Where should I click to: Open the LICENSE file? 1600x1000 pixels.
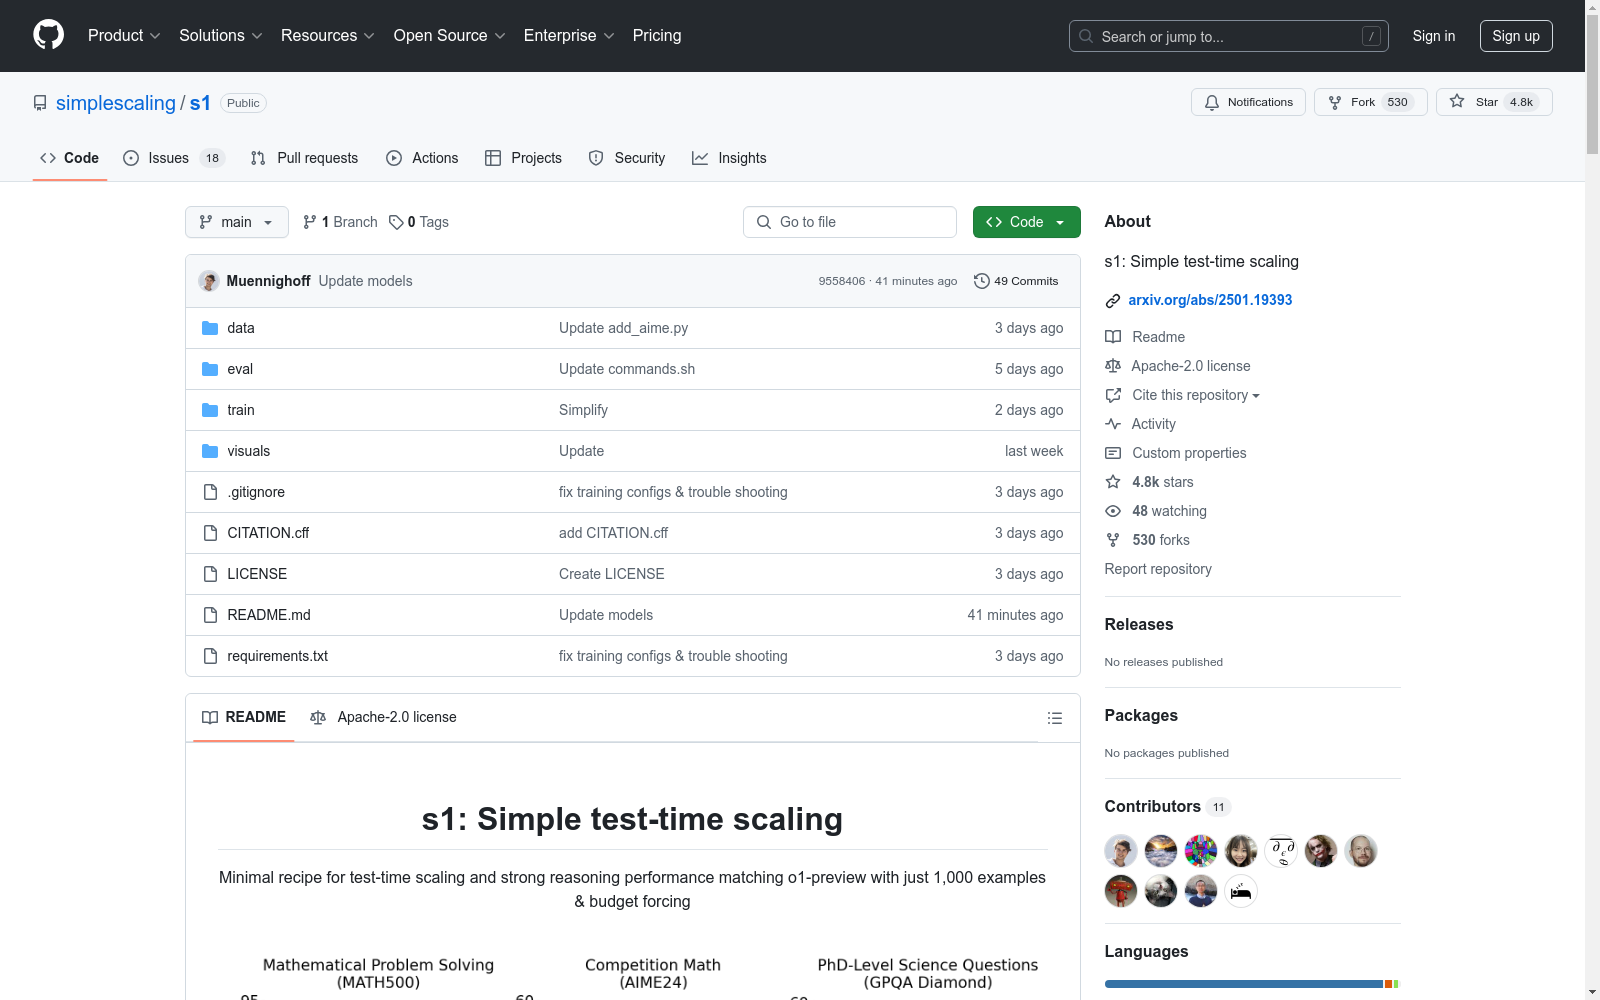point(257,574)
